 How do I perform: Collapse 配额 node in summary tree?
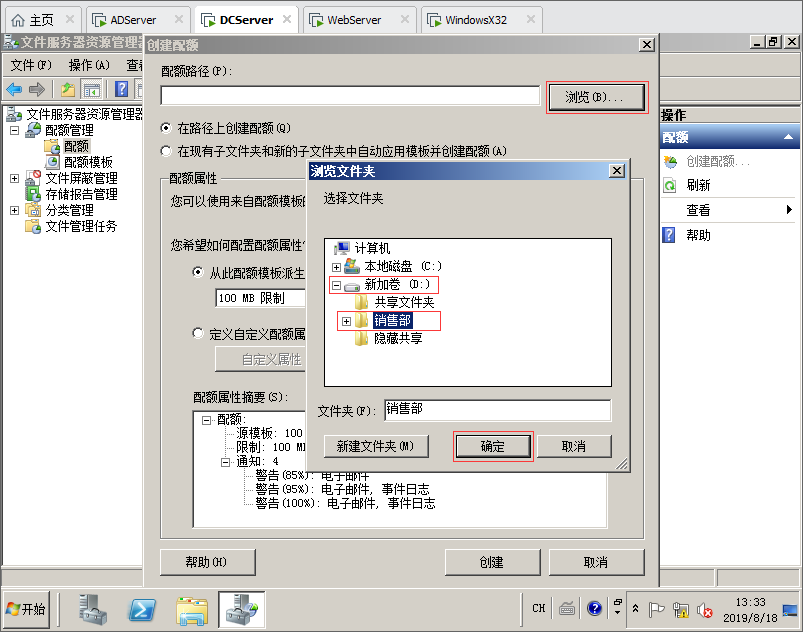[206, 420]
